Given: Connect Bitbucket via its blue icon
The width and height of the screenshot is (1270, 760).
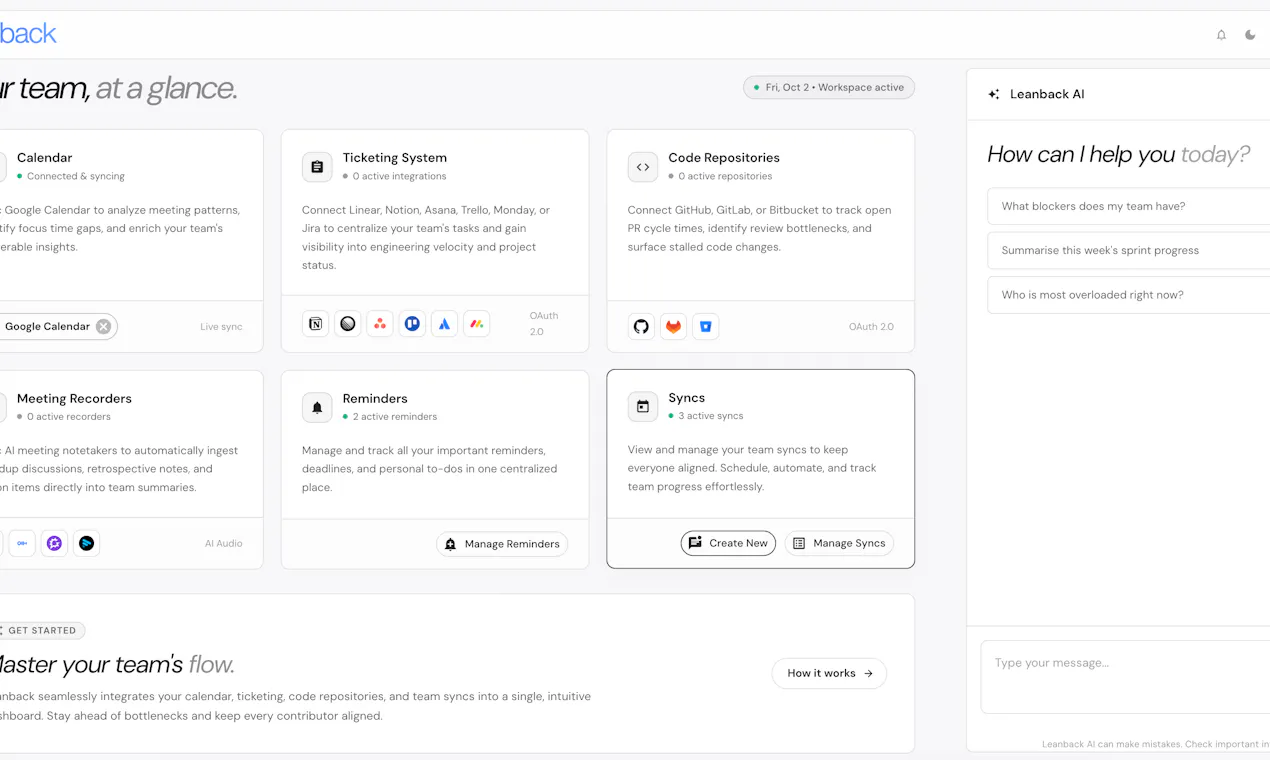Looking at the screenshot, I should pyautogui.click(x=706, y=327).
